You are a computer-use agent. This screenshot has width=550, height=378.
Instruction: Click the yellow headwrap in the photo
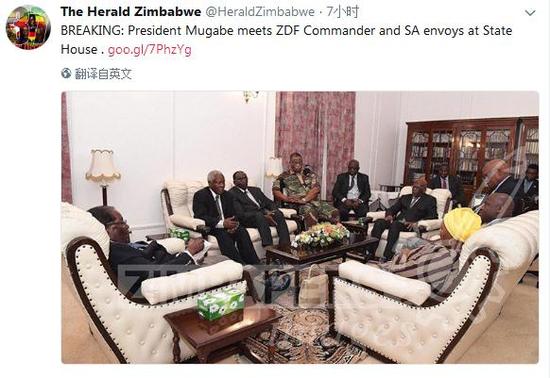(x=462, y=223)
